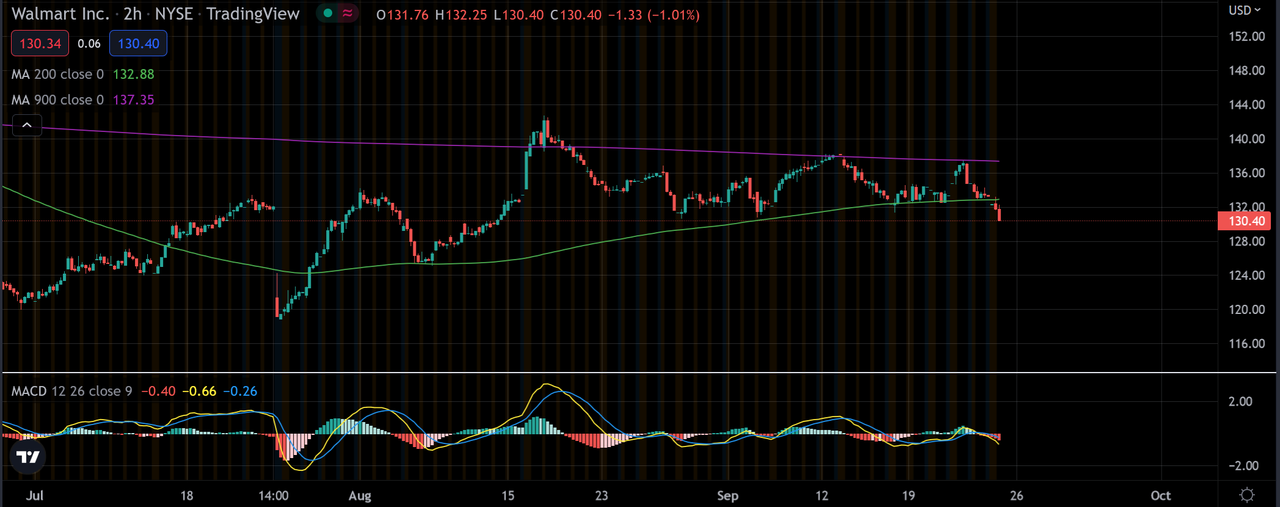Viewport: 1280px width, 507px height.
Task: Open chart settings gear on time axis
Action: pyautogui.click(x=1247, y=495)
